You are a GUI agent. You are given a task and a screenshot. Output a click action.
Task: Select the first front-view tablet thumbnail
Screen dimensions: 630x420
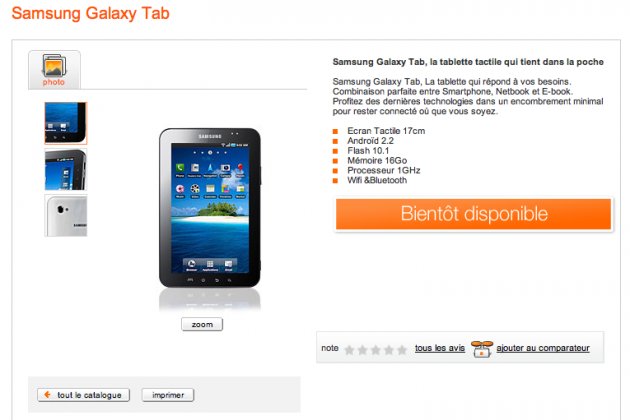click(x=65, y=123)
